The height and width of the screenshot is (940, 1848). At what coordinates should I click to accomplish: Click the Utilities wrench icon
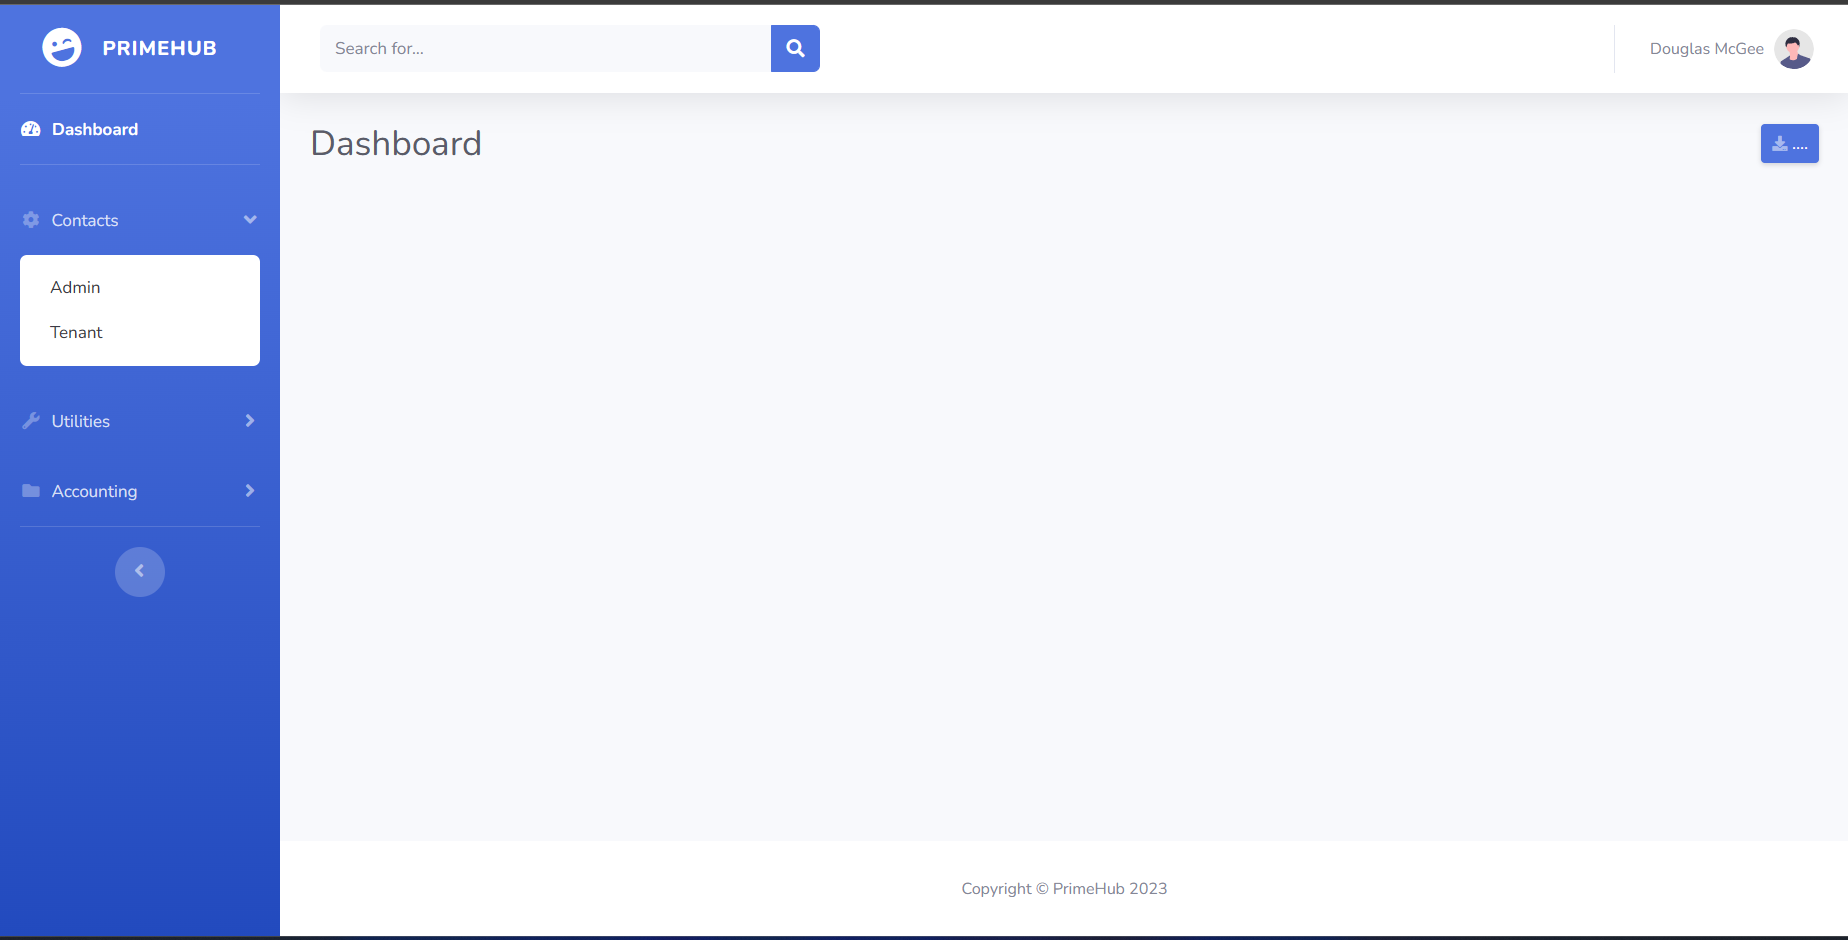click(31, 421)
